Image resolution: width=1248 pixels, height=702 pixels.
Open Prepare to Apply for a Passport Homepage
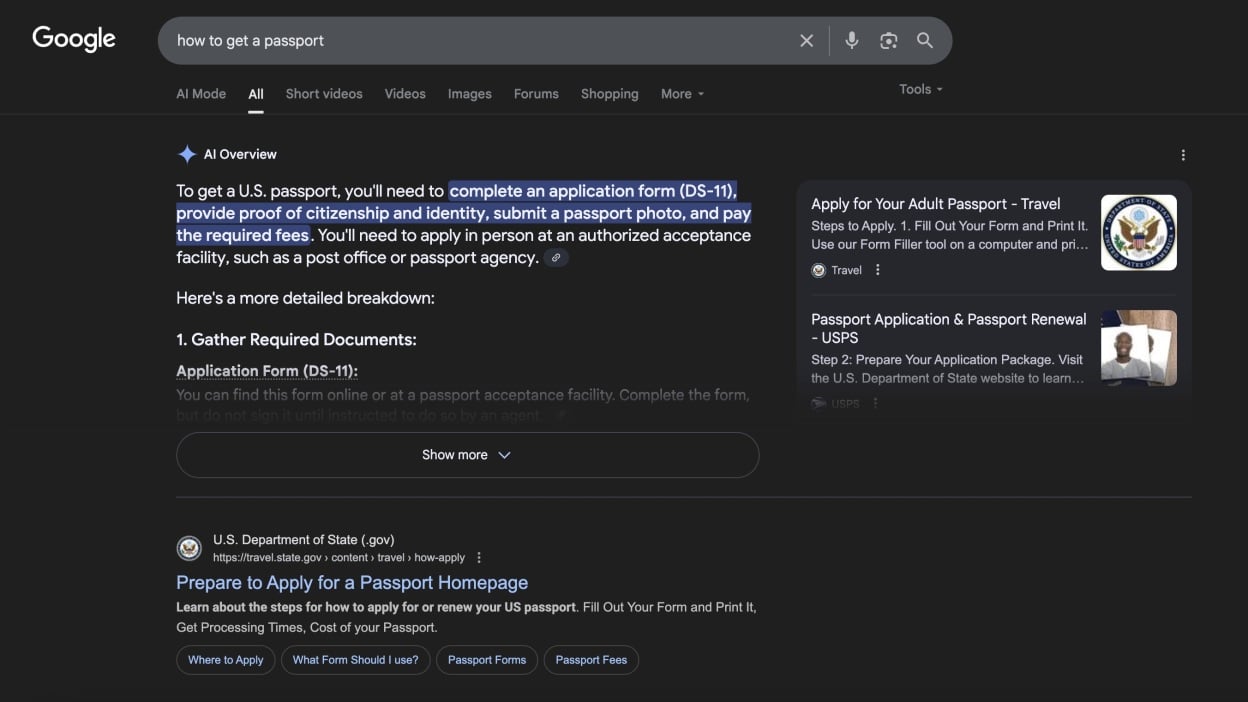pyautogui.click(x=351, y=582)
